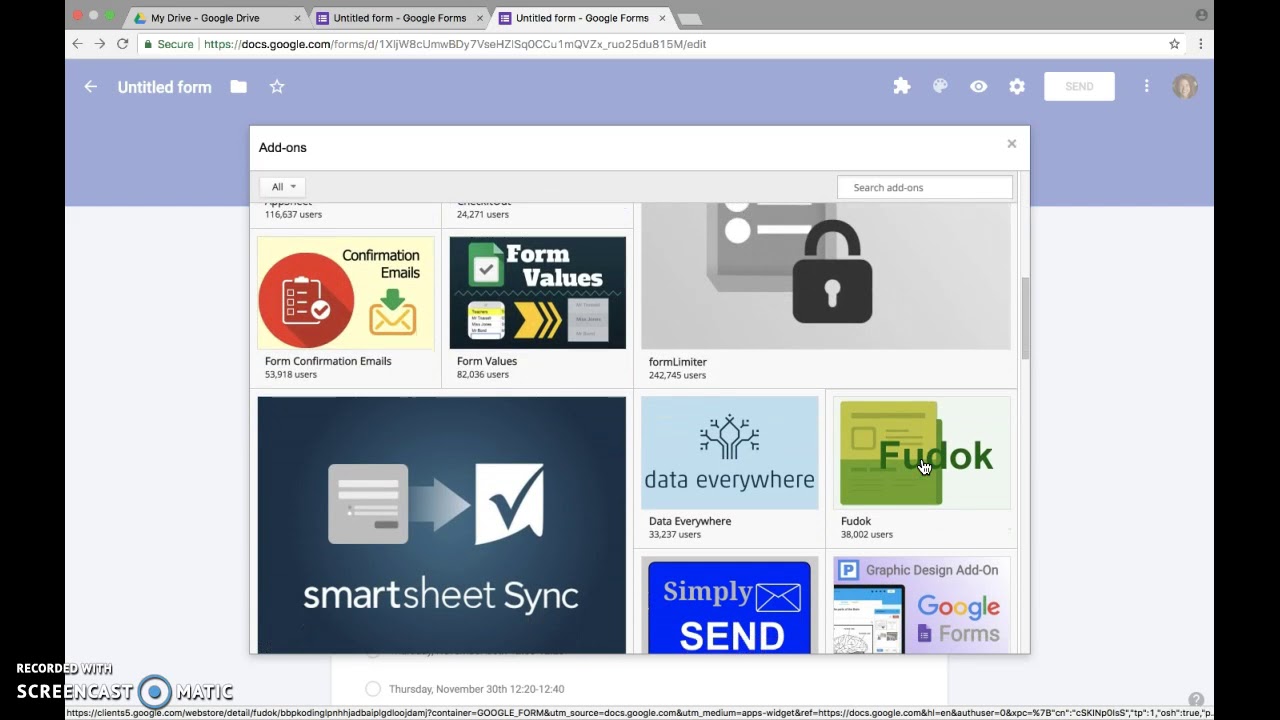Click the Form Values title text

pos(487,361)
